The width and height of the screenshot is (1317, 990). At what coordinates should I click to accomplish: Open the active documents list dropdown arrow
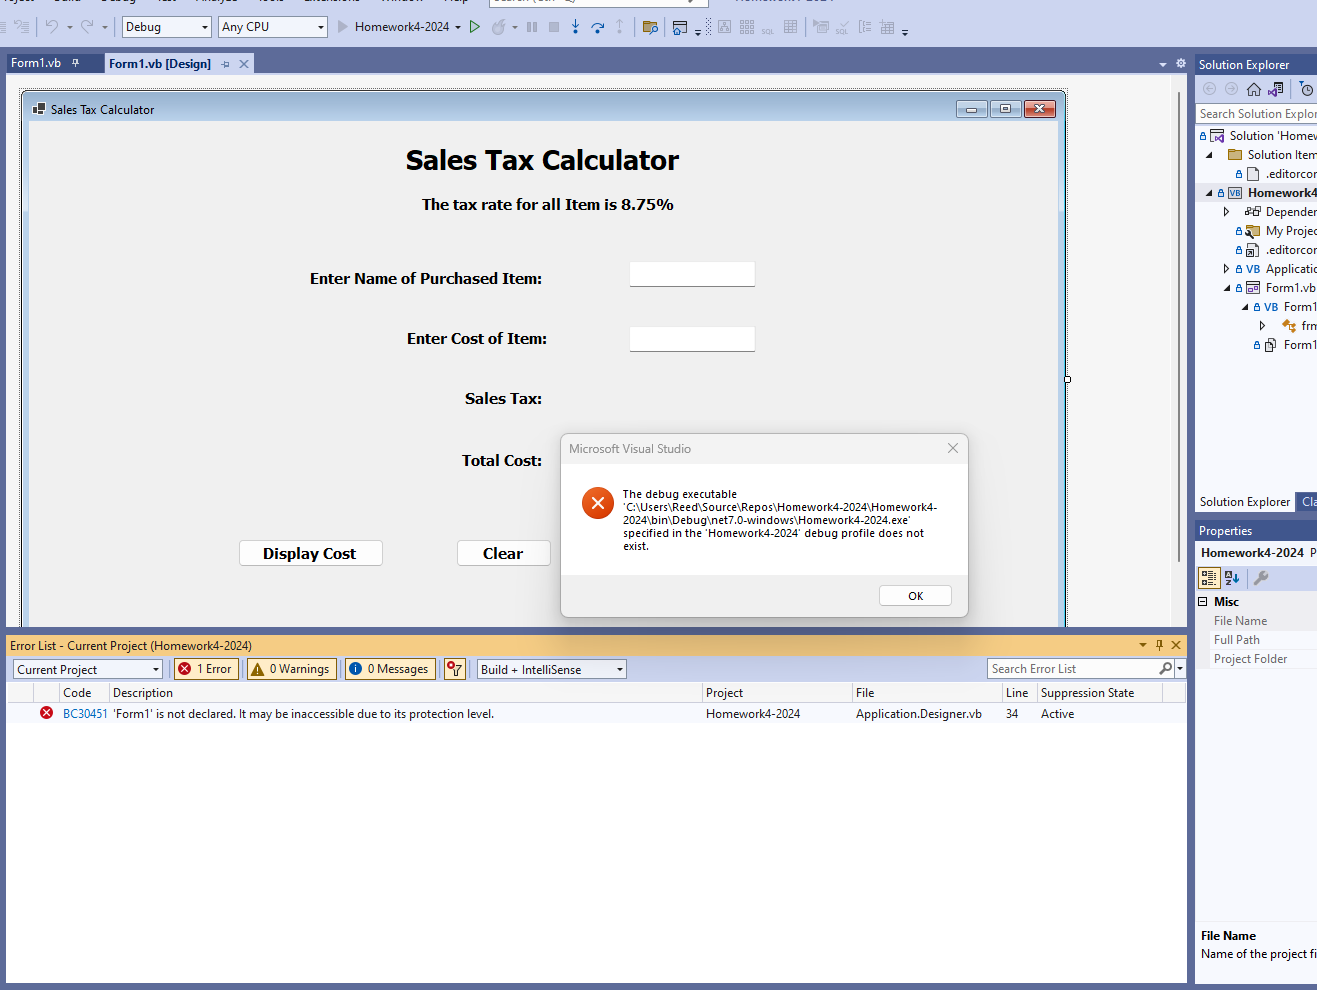pyautogui.click(x=1163, y=64)
